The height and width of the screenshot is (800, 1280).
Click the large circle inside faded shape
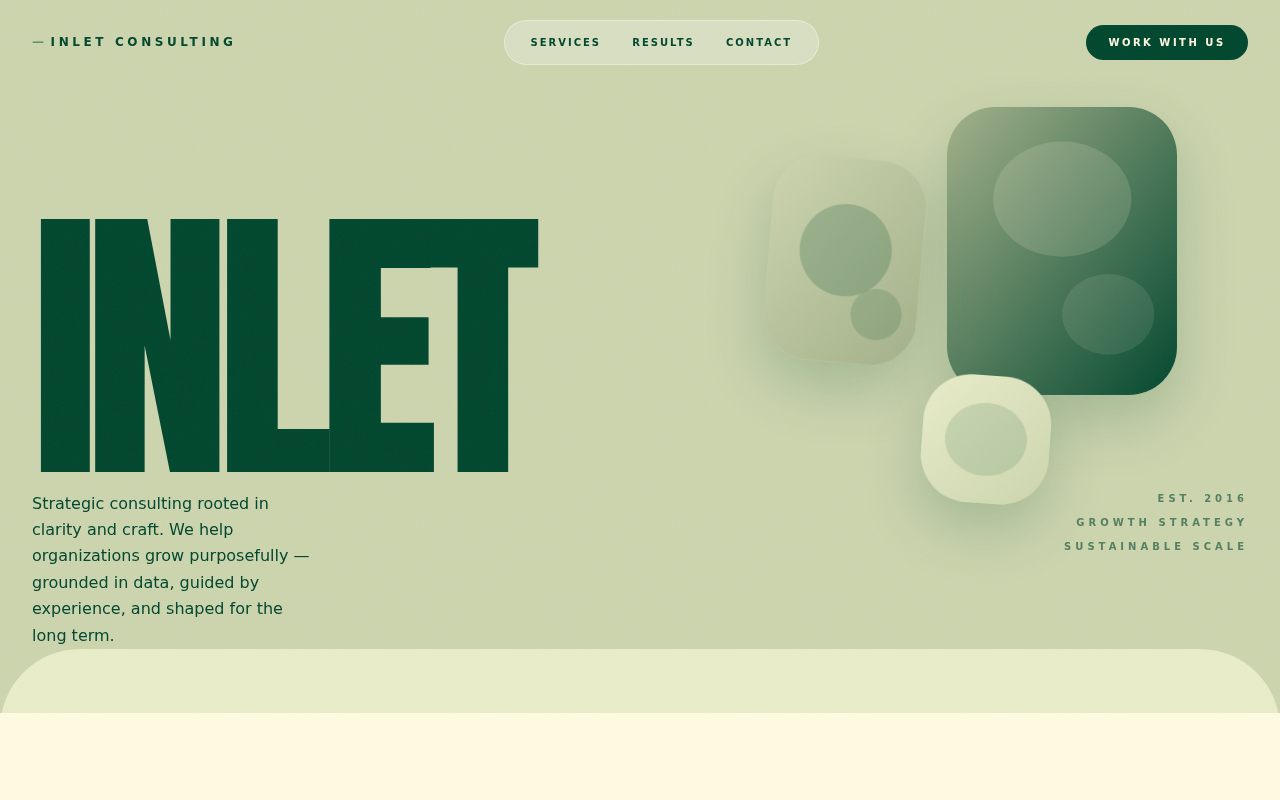846,250
